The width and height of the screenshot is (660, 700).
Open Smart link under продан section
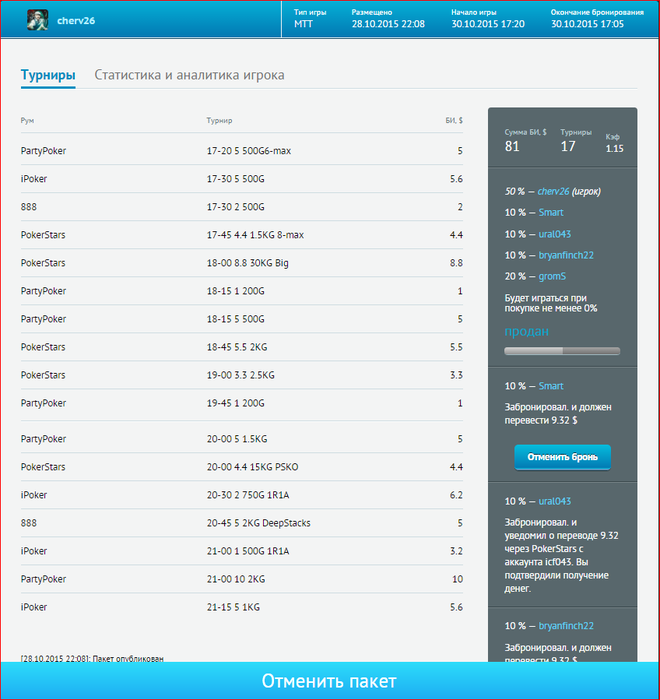tap(551, 386)
